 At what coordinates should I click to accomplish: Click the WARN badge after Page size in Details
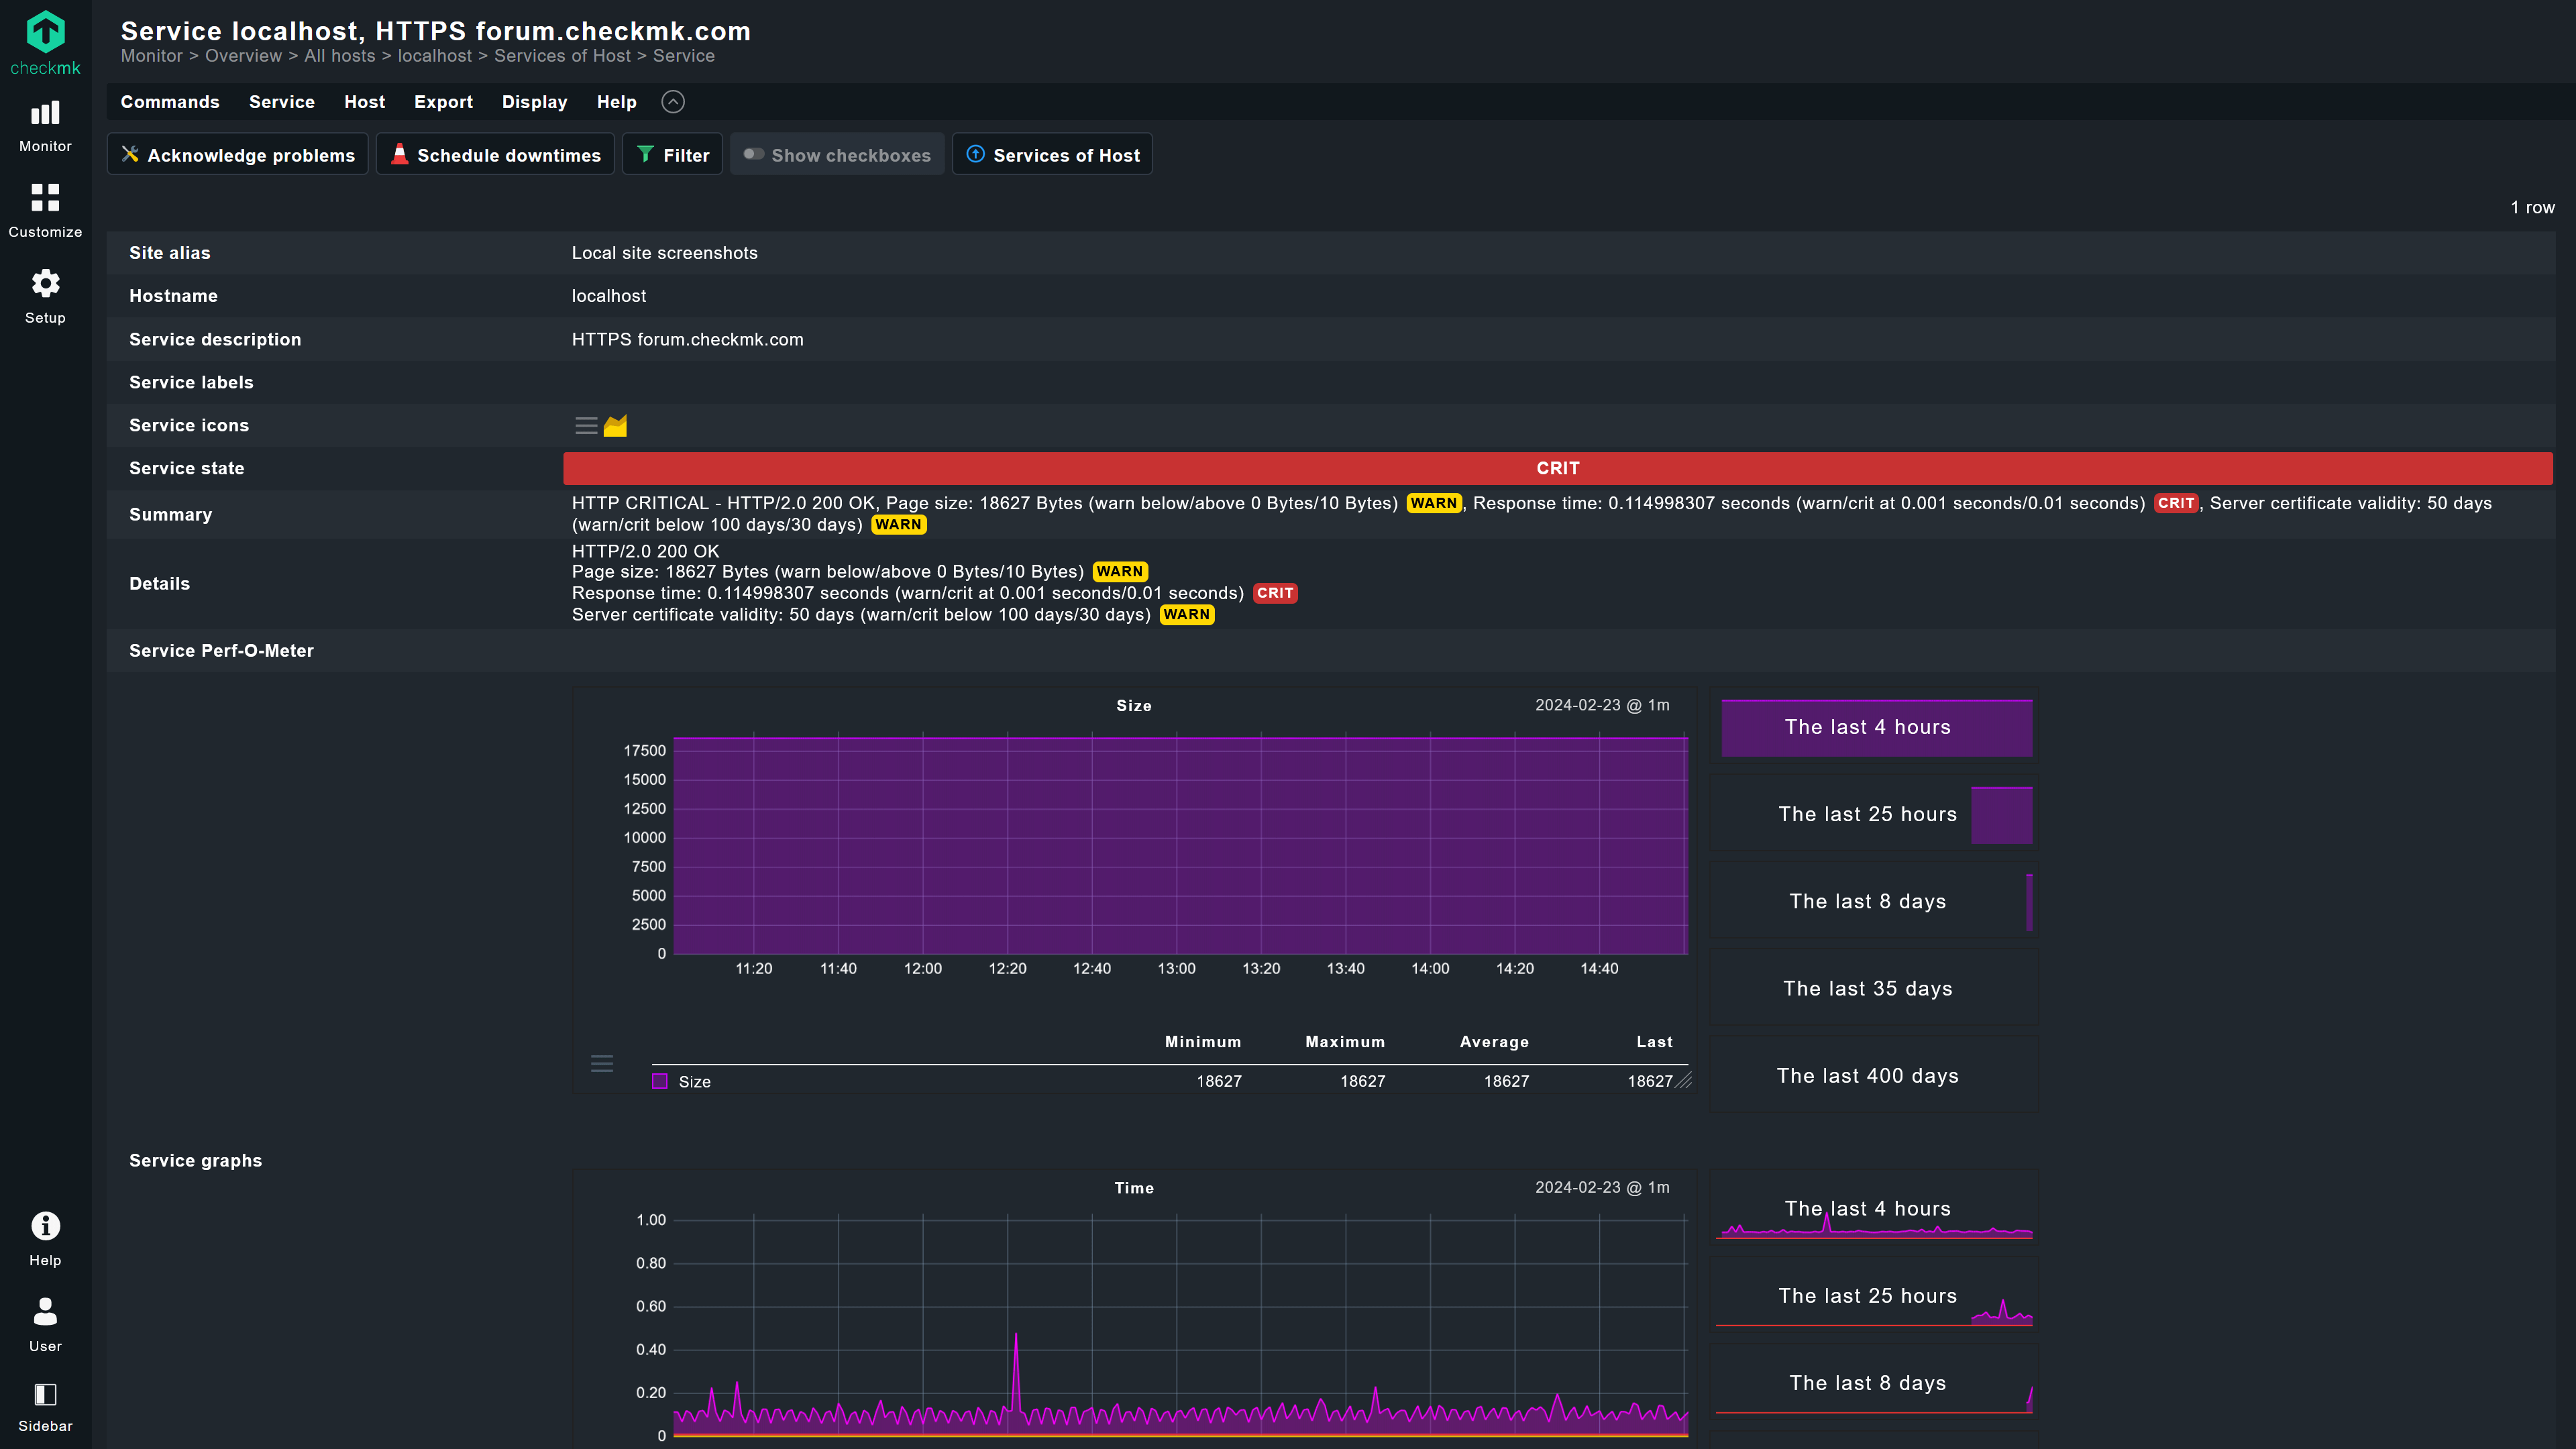(x=1120, y=571)
